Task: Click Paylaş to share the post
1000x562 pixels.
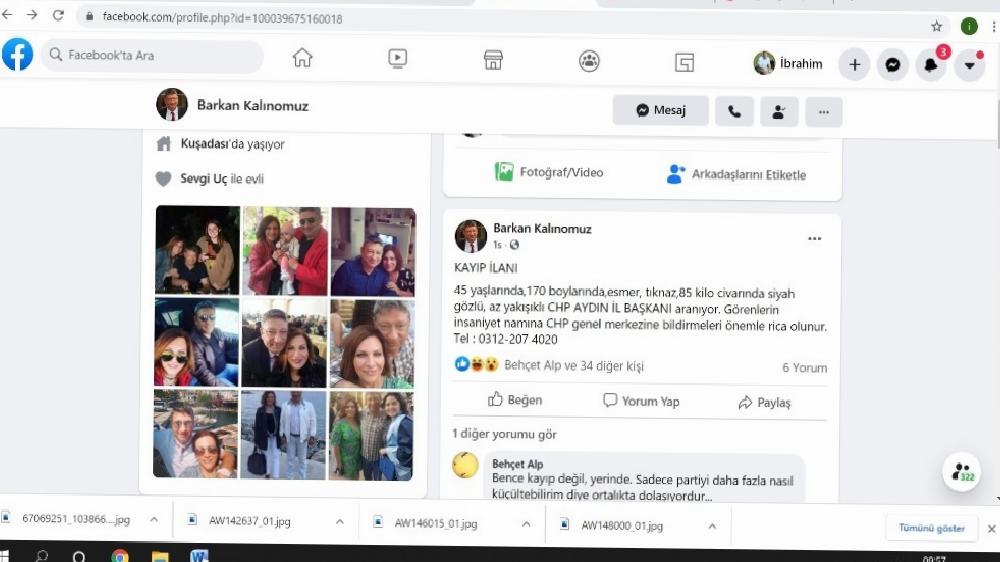Action: (x=764, y=402)
